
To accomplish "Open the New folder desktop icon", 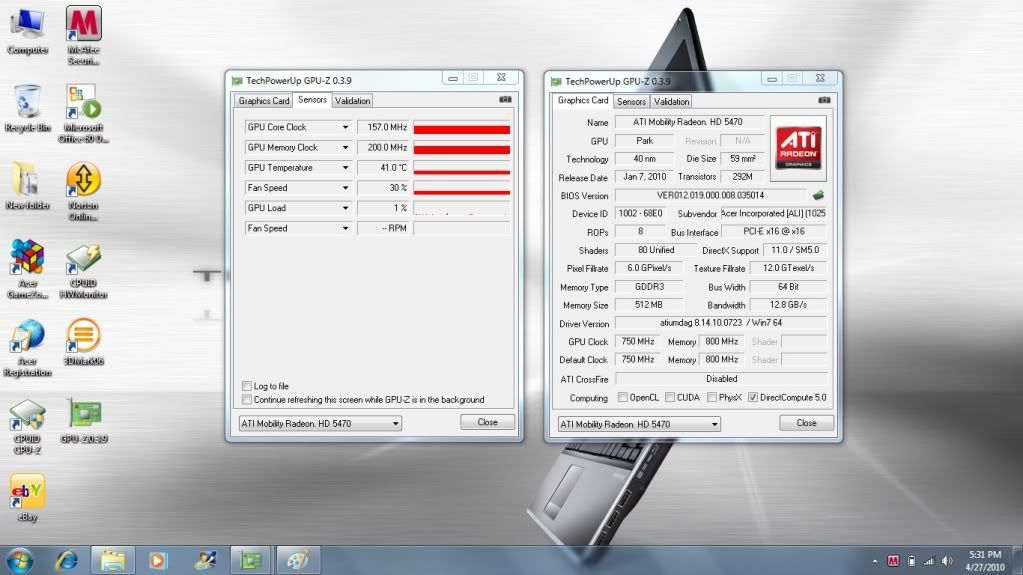I will point(27,185).
